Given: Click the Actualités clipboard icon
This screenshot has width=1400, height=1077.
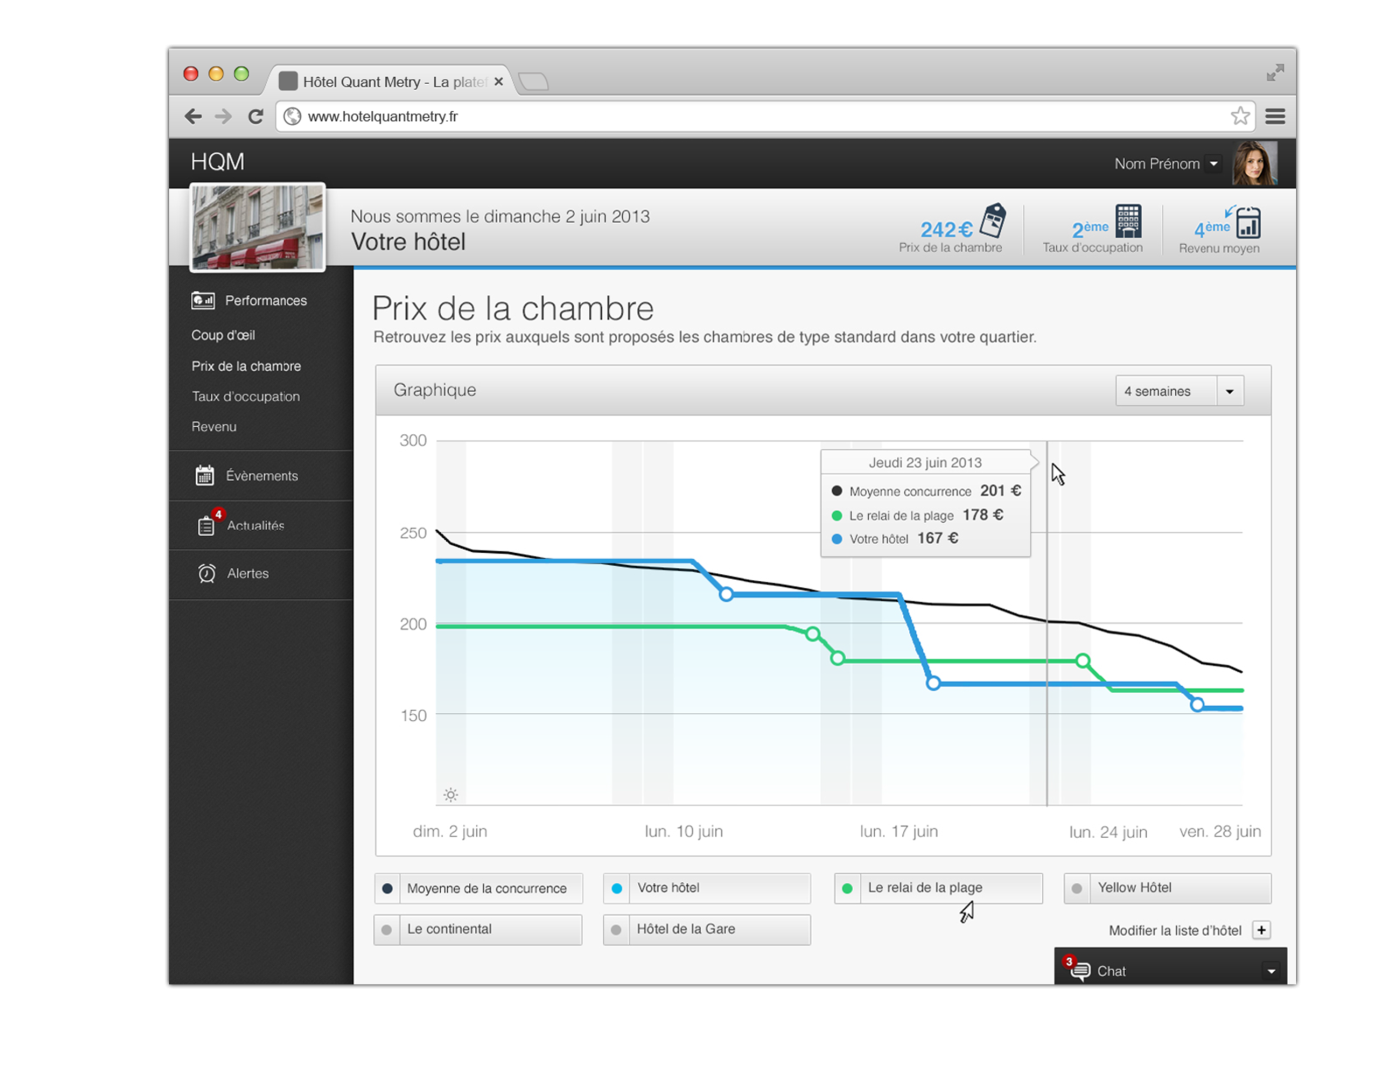Looking at the screenshot, I should (206, 524).
